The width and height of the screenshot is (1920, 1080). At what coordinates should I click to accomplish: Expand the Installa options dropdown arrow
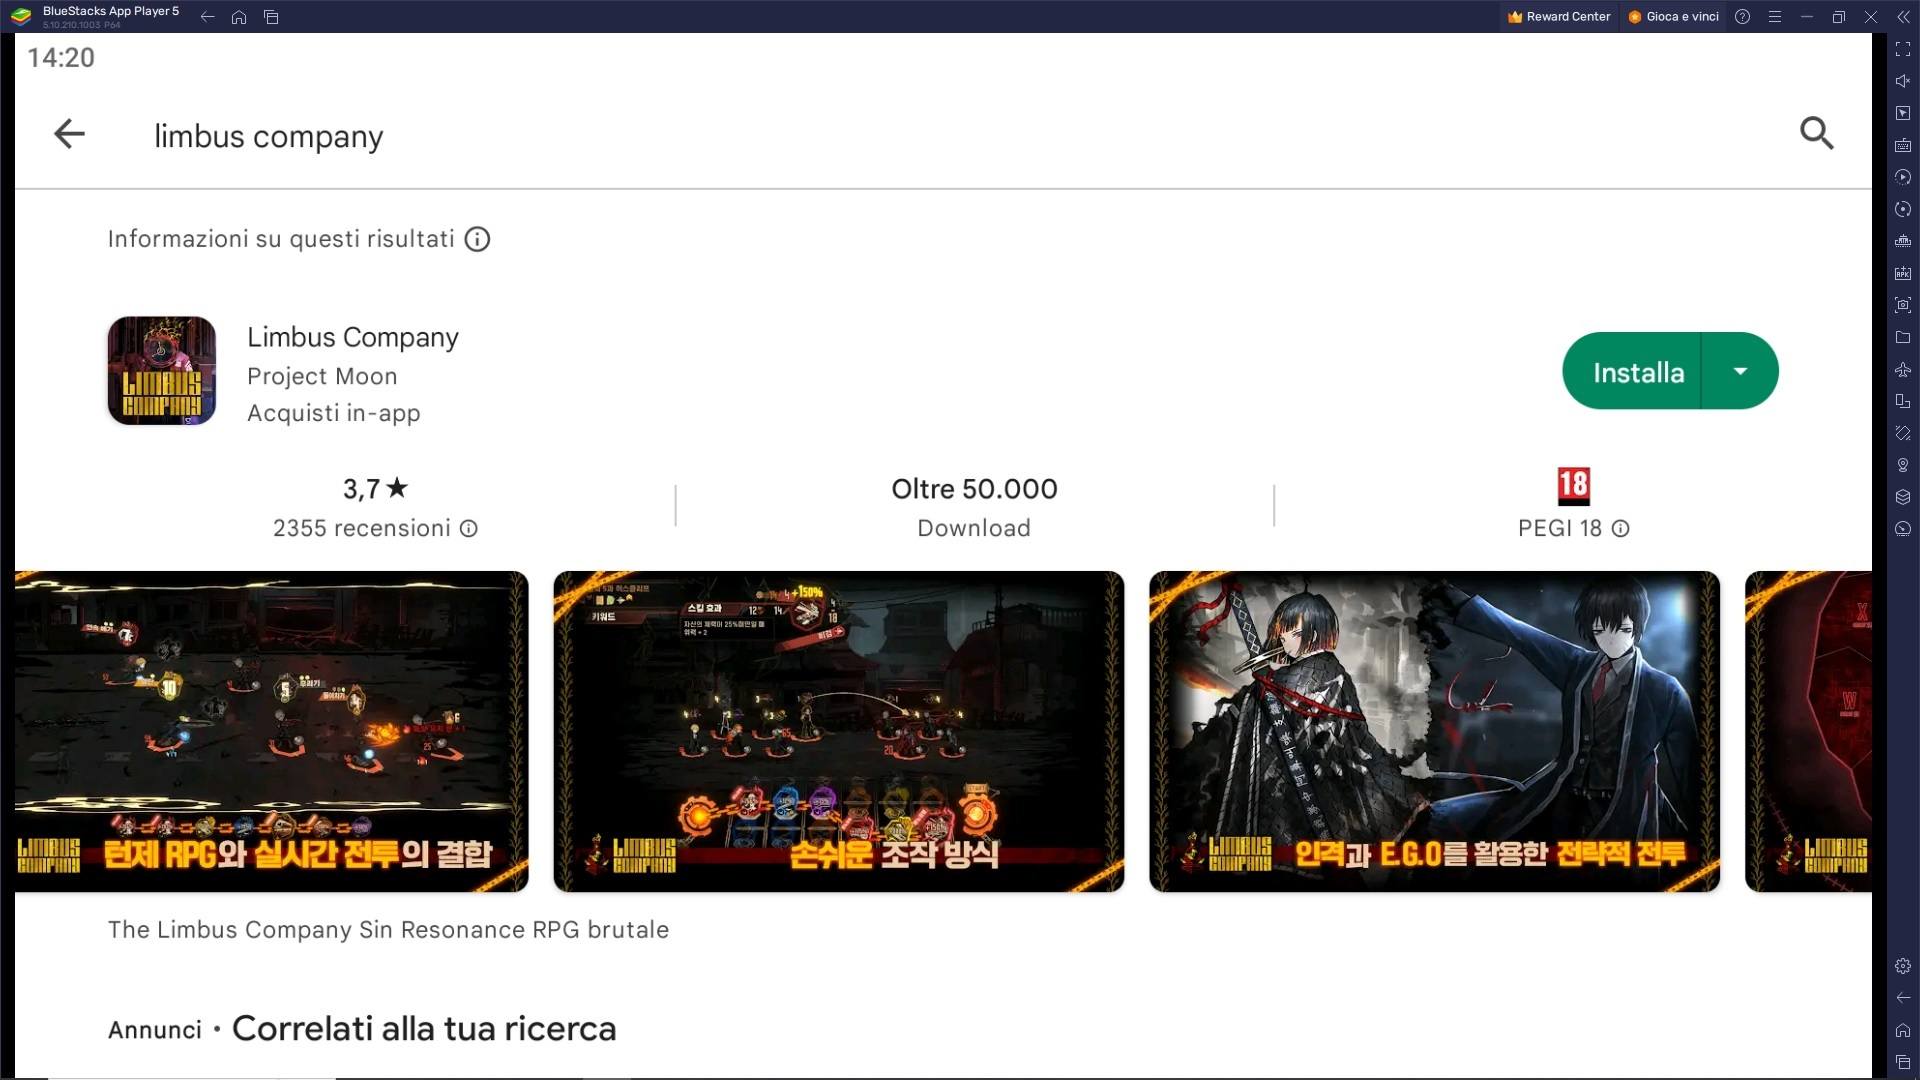(1740, 371)
